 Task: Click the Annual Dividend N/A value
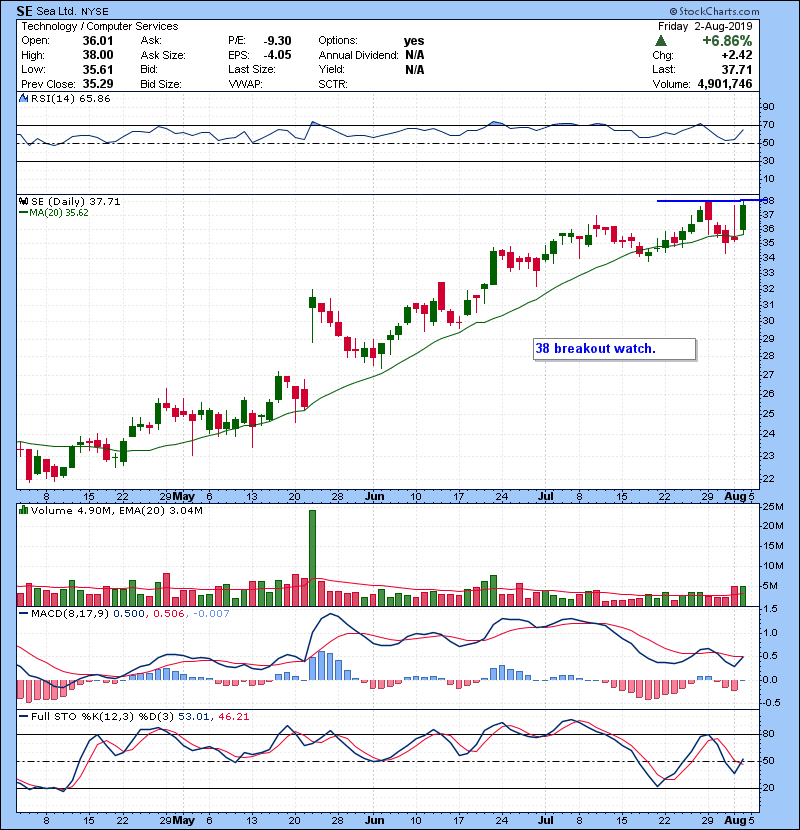(x=415, y=55)
